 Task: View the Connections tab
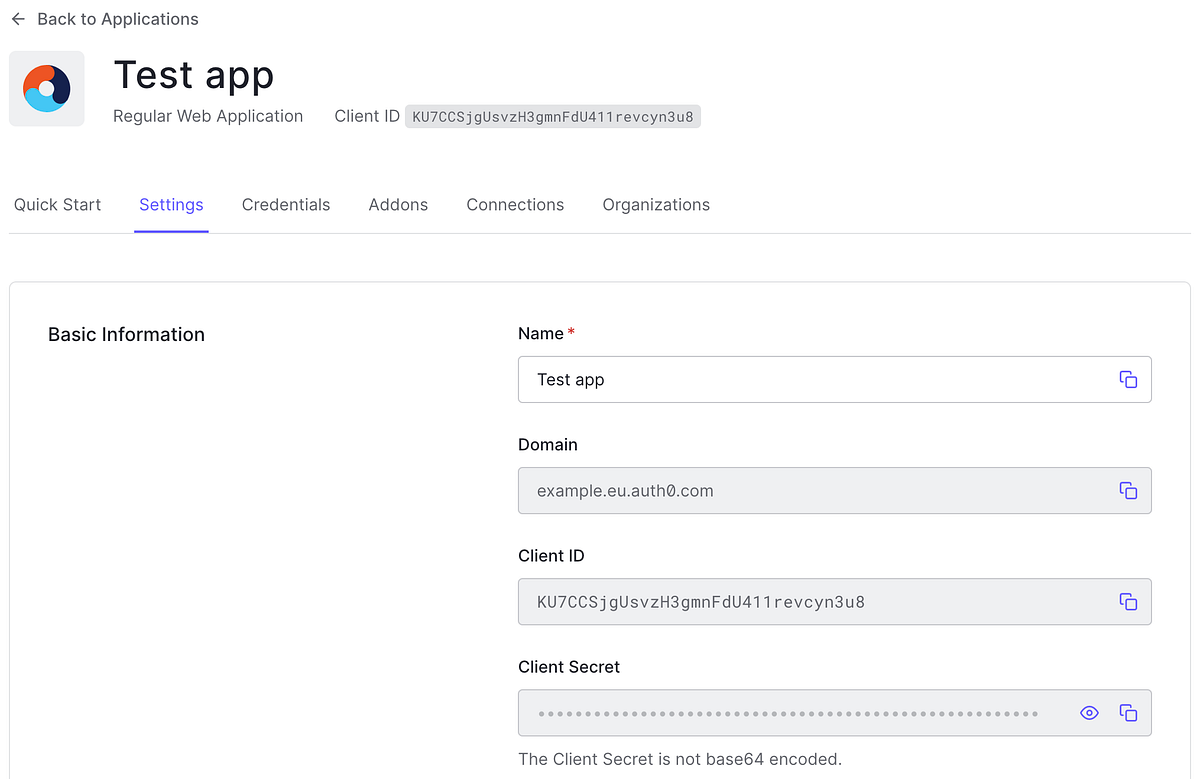pyautogui.click(x=515, y=204)
